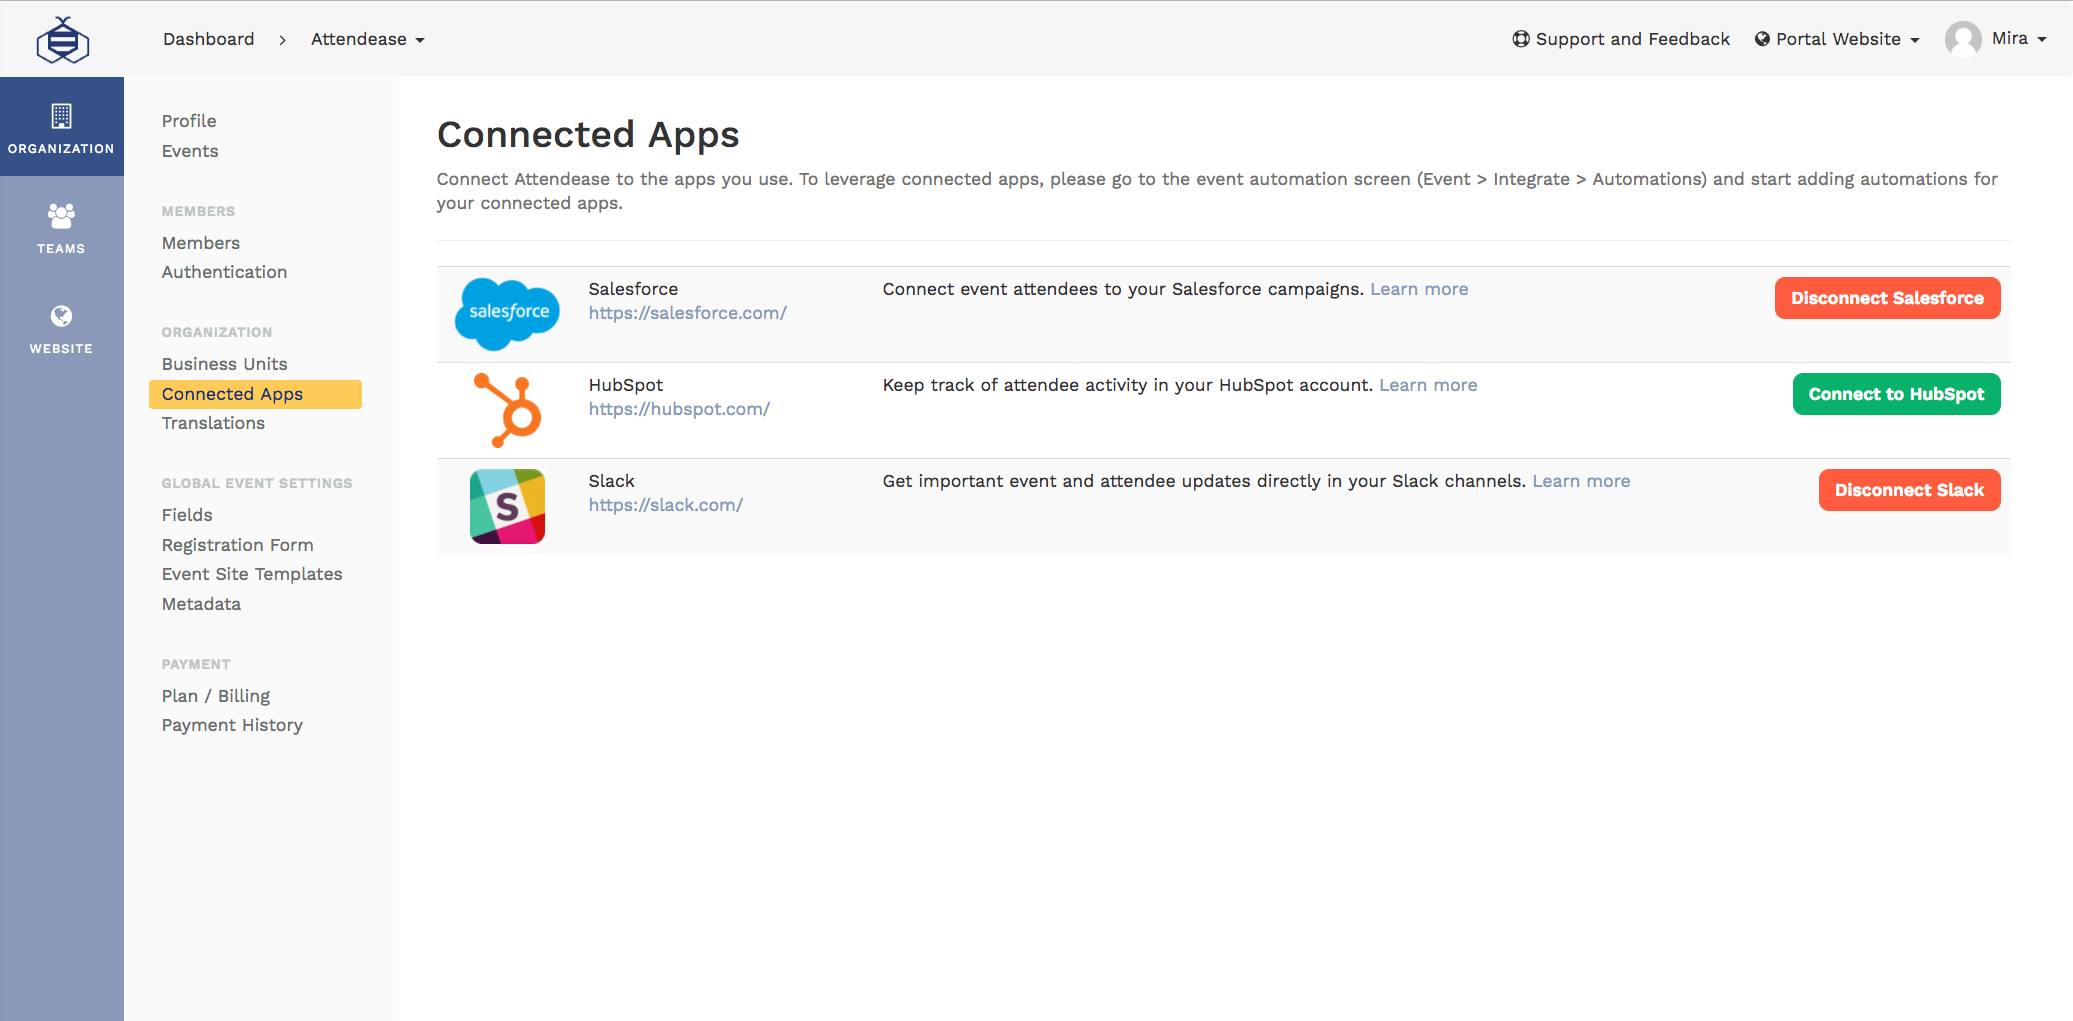This screenshot has width=2073, height=1021.
Task: Disconnect the Slack integration
Action: coord(1909,490)
